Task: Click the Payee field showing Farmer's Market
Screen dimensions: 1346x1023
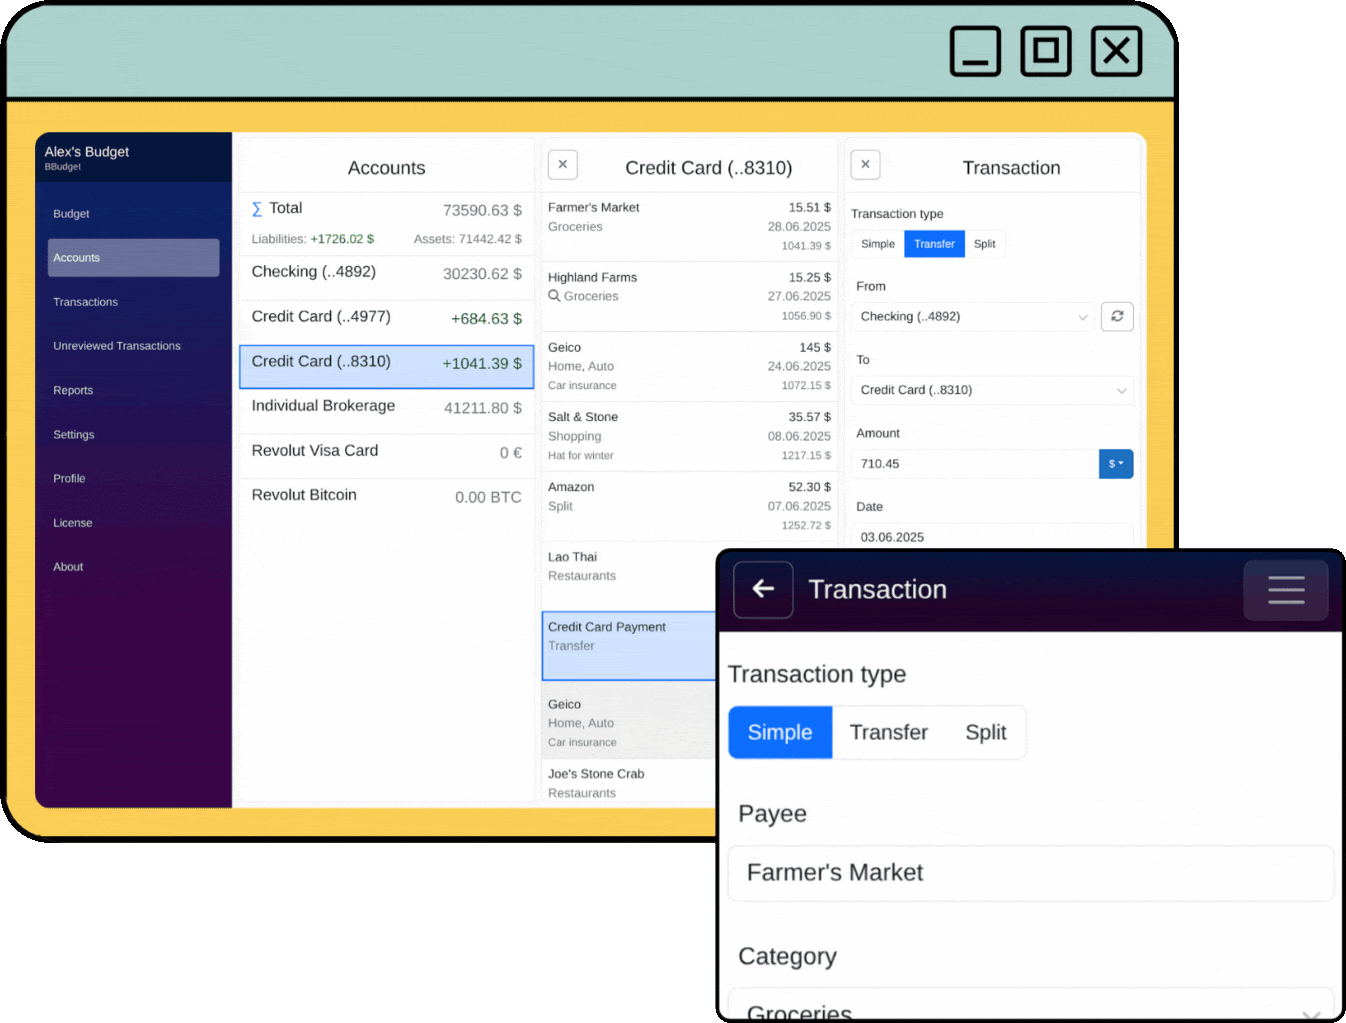Action: click(x=1030, y=873)
